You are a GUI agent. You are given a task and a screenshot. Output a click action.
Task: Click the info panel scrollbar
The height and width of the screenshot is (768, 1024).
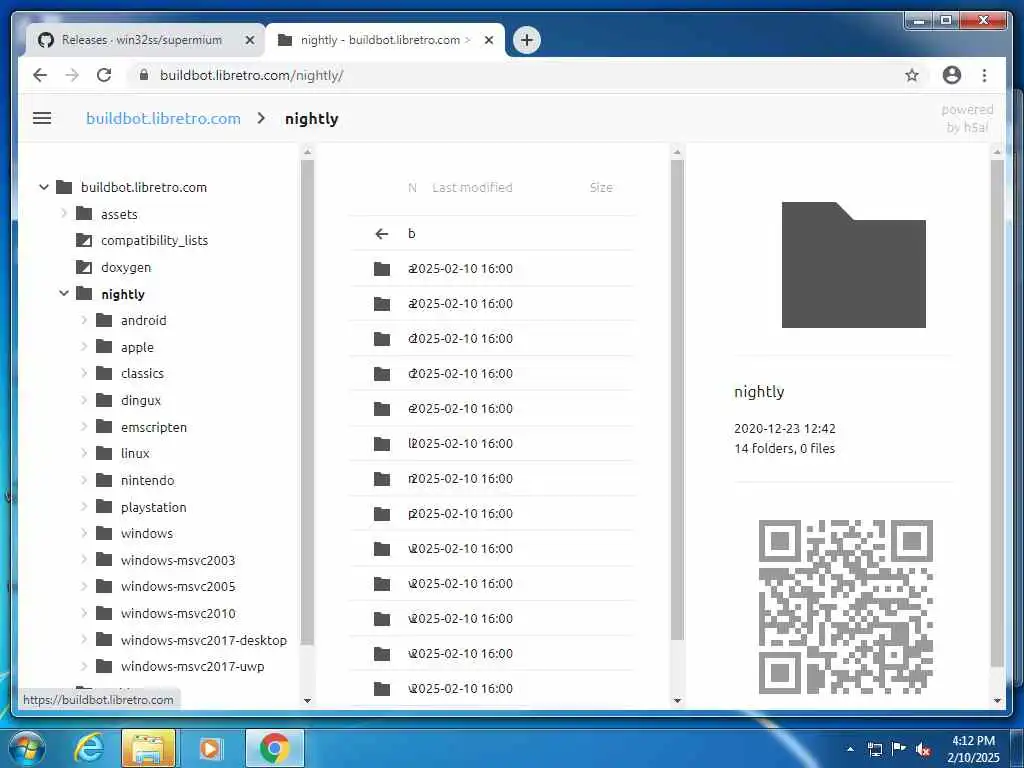pos(997,411)
